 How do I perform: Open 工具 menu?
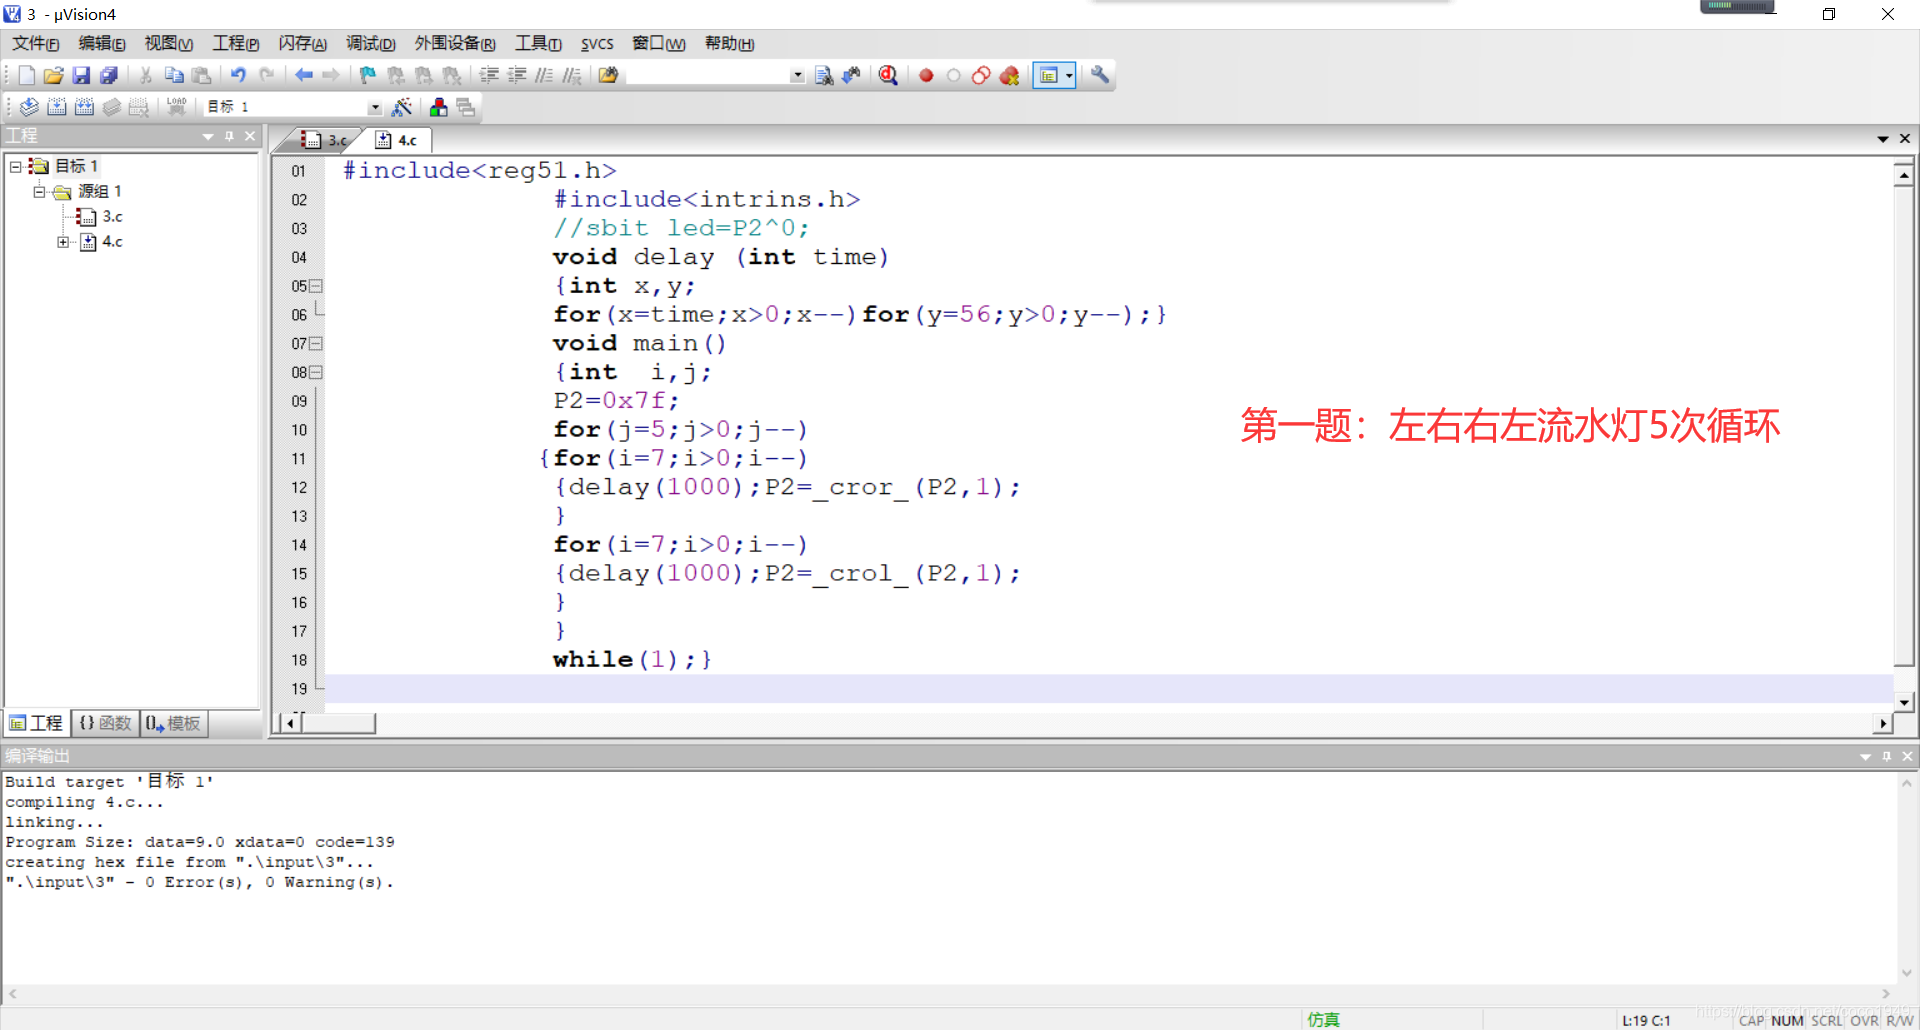click(538, 43)
